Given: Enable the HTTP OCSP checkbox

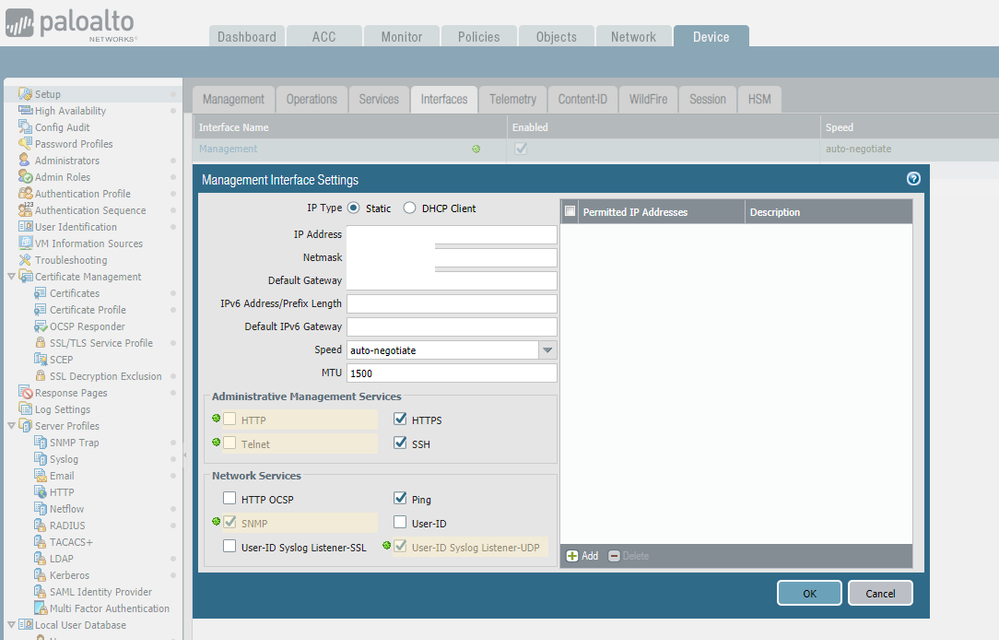Looking at the screenshot, I should (x=230, y=498).
